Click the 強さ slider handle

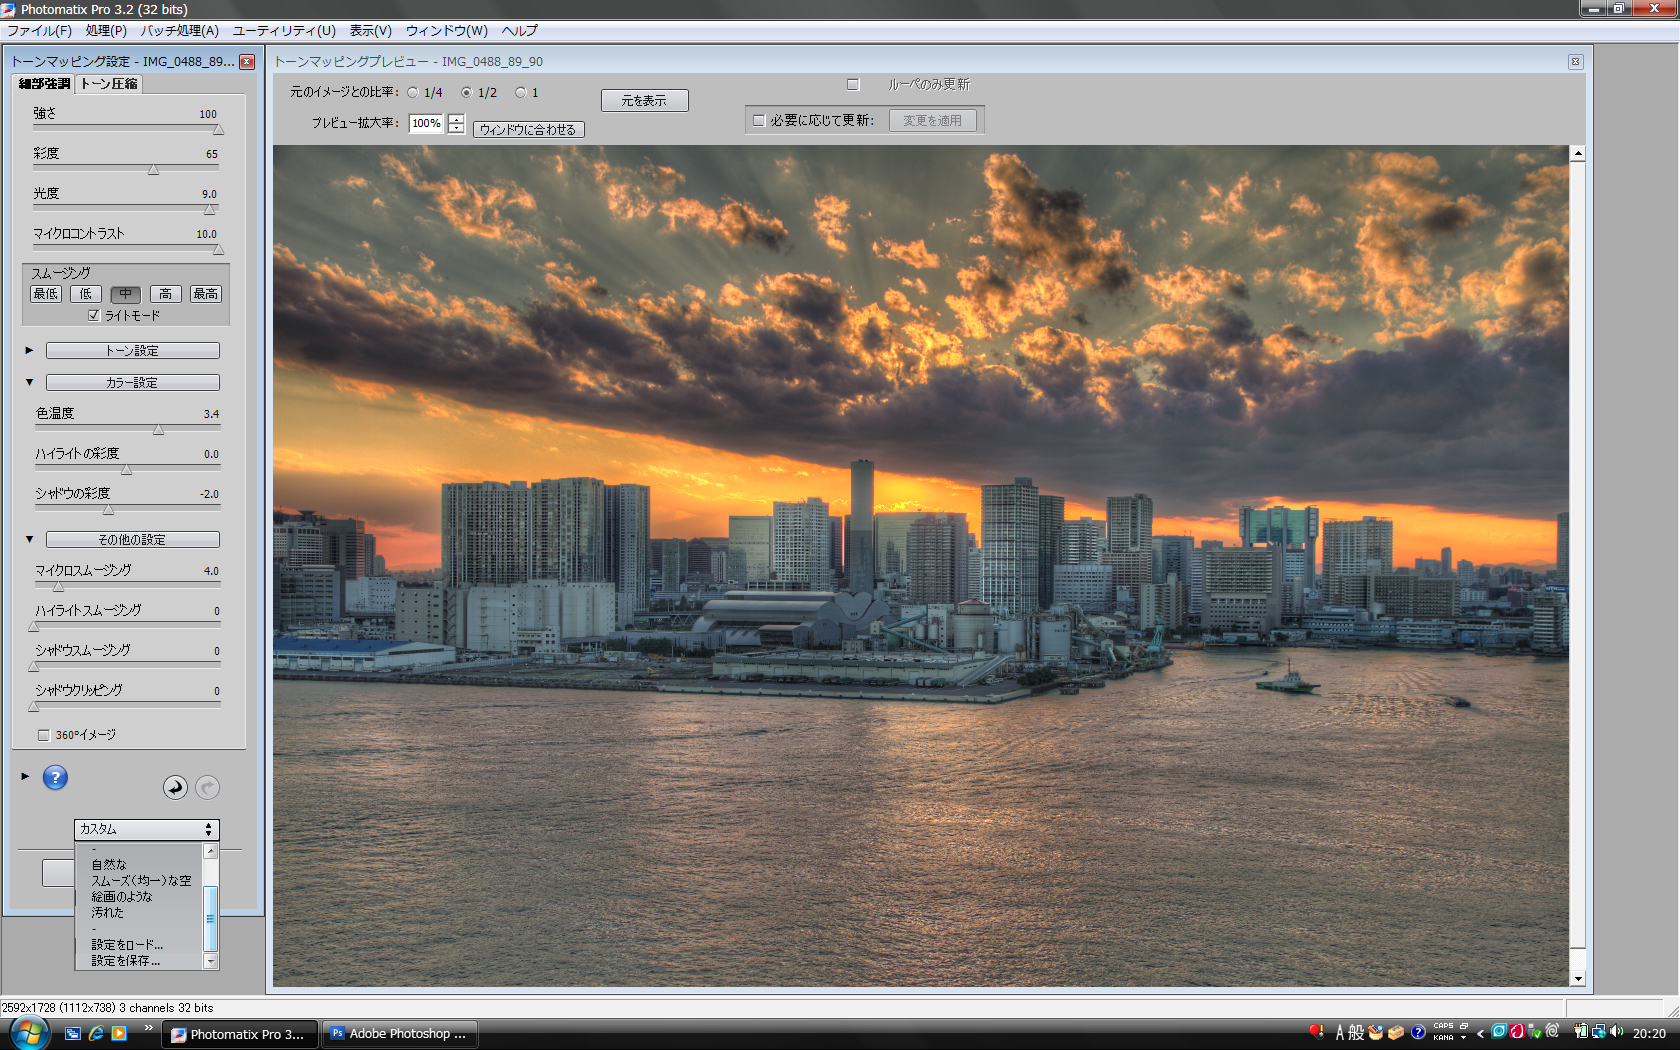(x=218, y=130)
